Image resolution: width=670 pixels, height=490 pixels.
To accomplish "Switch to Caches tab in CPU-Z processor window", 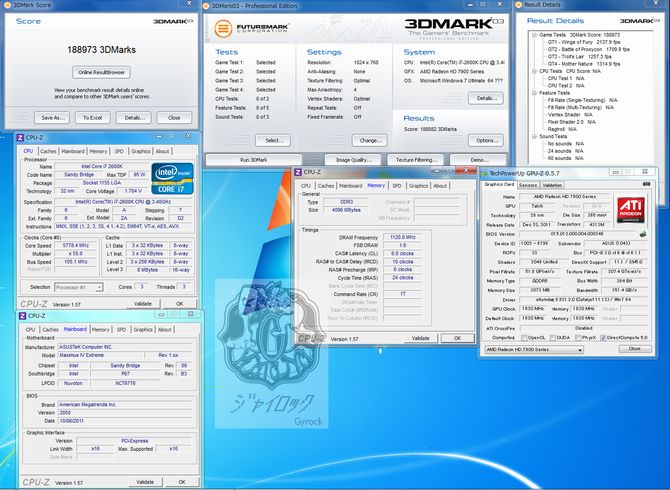I will pos(48,151).
